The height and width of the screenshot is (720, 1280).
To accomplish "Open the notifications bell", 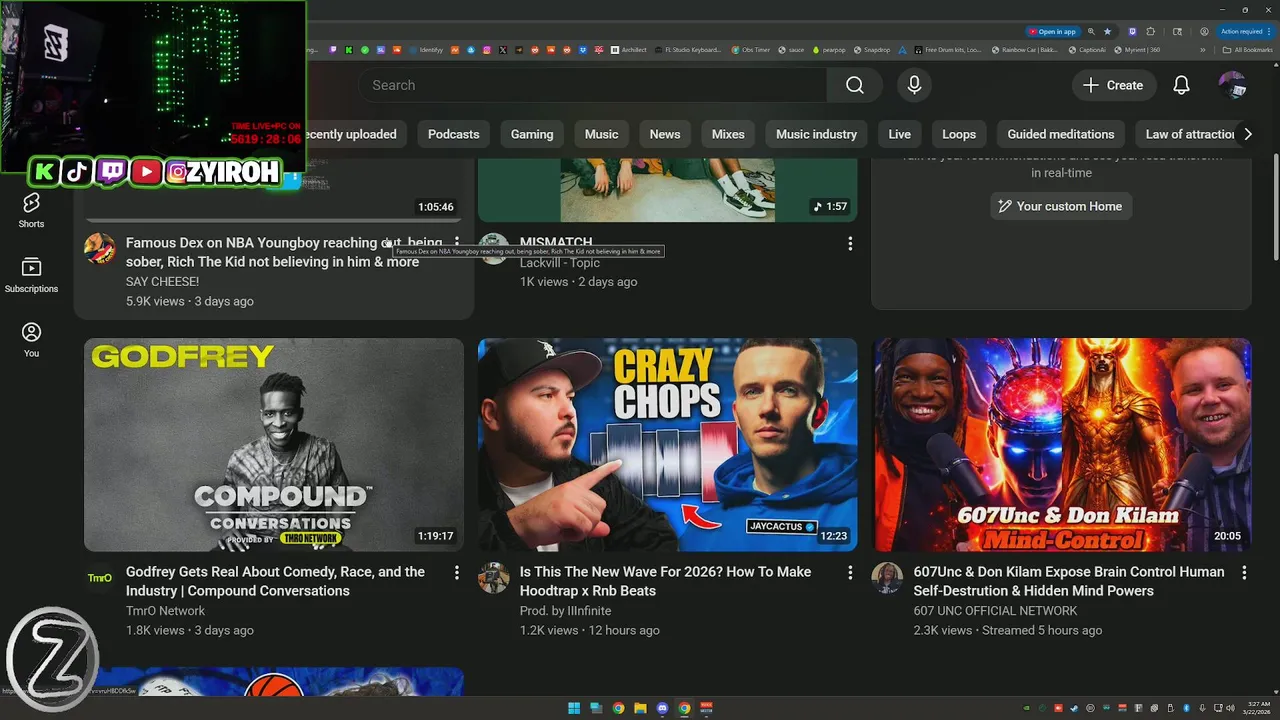I will (1181, 85).
